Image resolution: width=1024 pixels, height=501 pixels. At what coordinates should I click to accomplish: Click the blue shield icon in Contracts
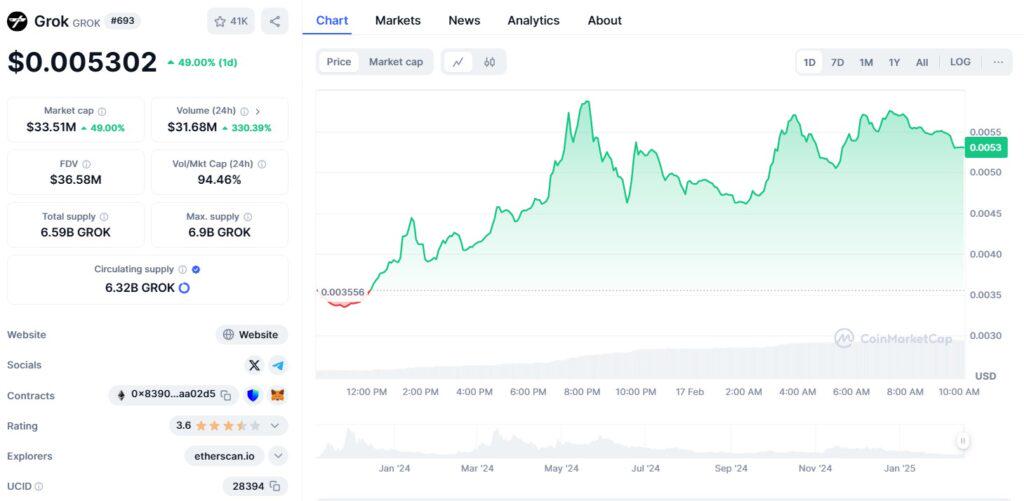coord(253,396)
